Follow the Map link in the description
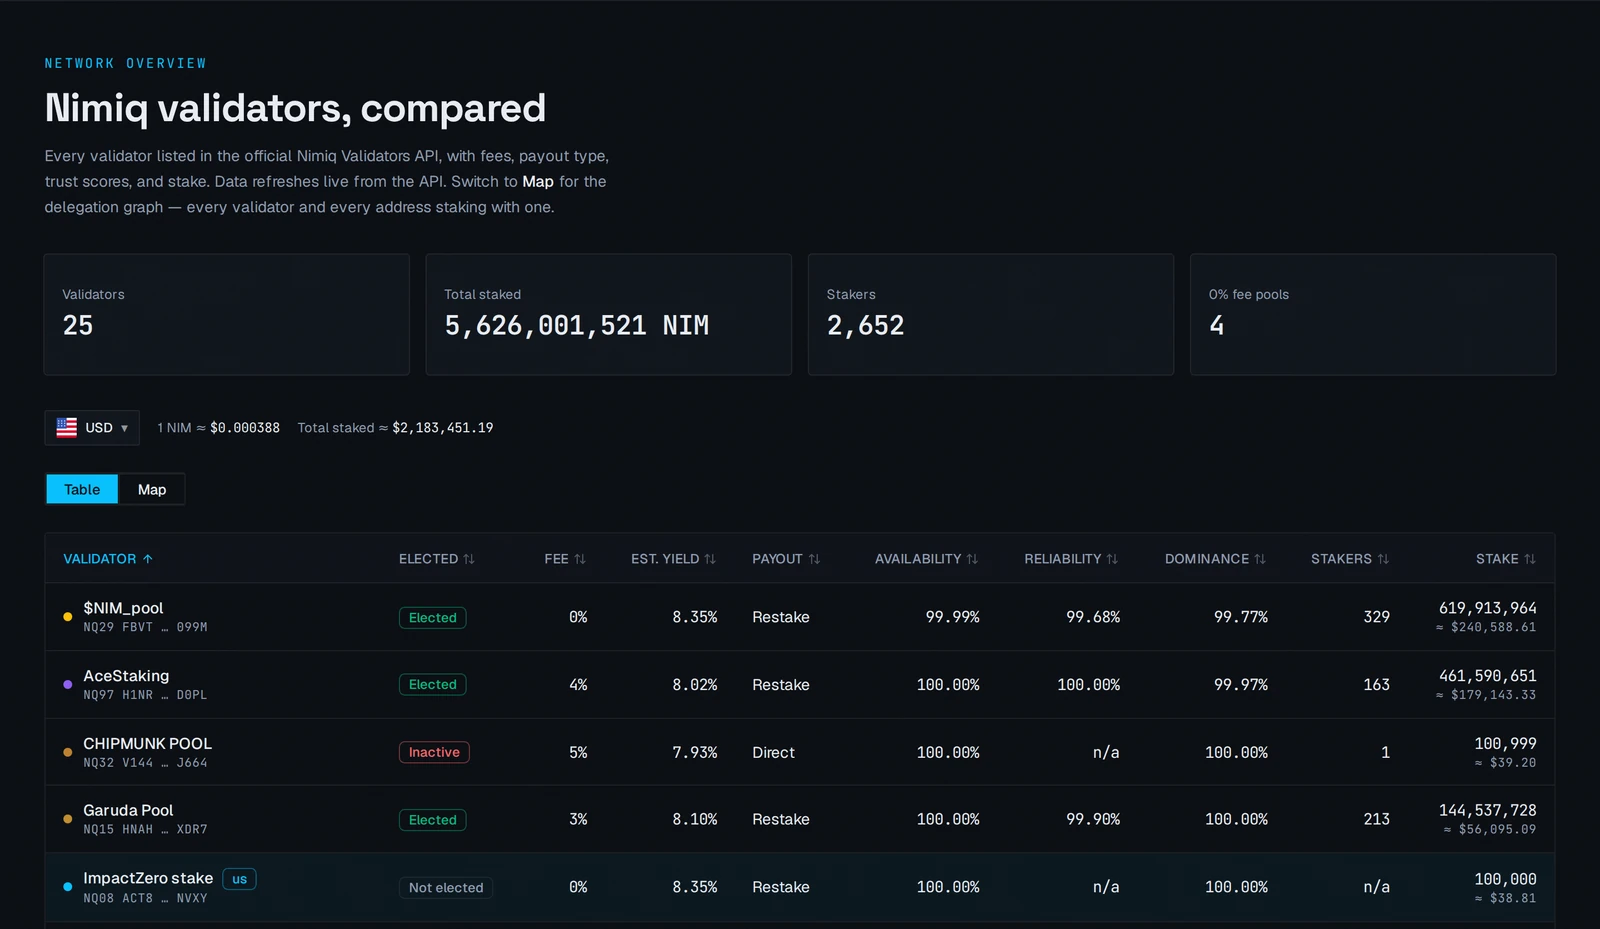Screen dimensions: 1600x929 pos(538,181)
